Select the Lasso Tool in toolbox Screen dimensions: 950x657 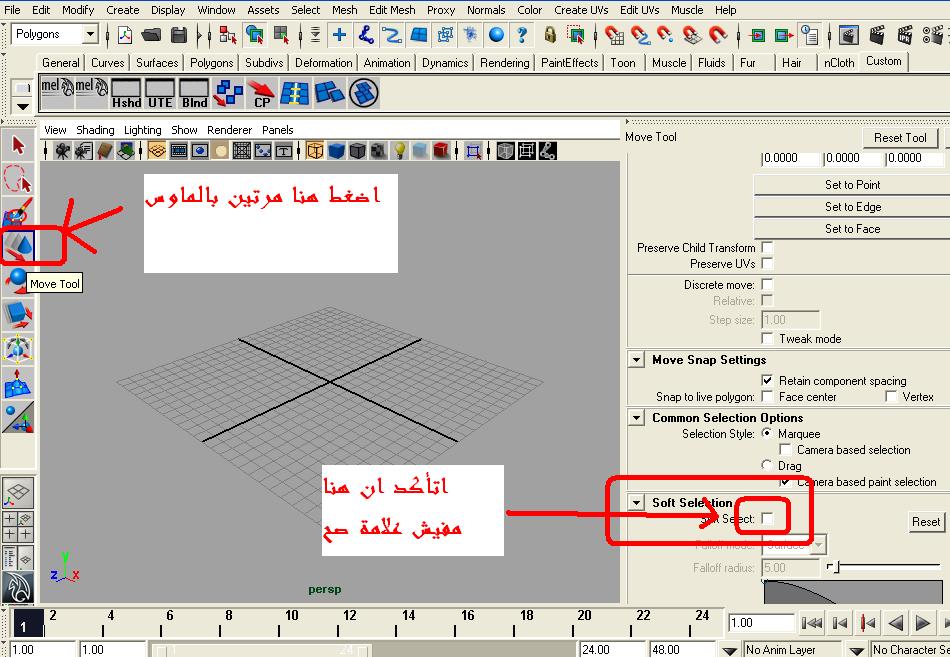18,179
